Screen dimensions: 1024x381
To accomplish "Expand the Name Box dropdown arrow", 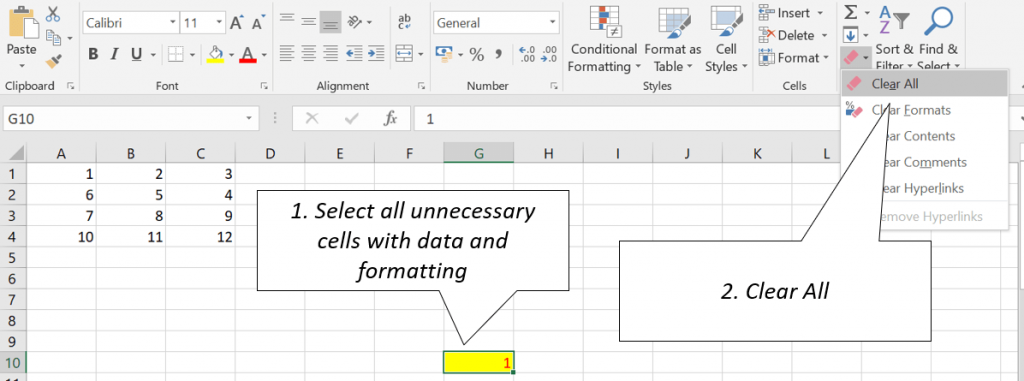I will click(x=248, y=118).
